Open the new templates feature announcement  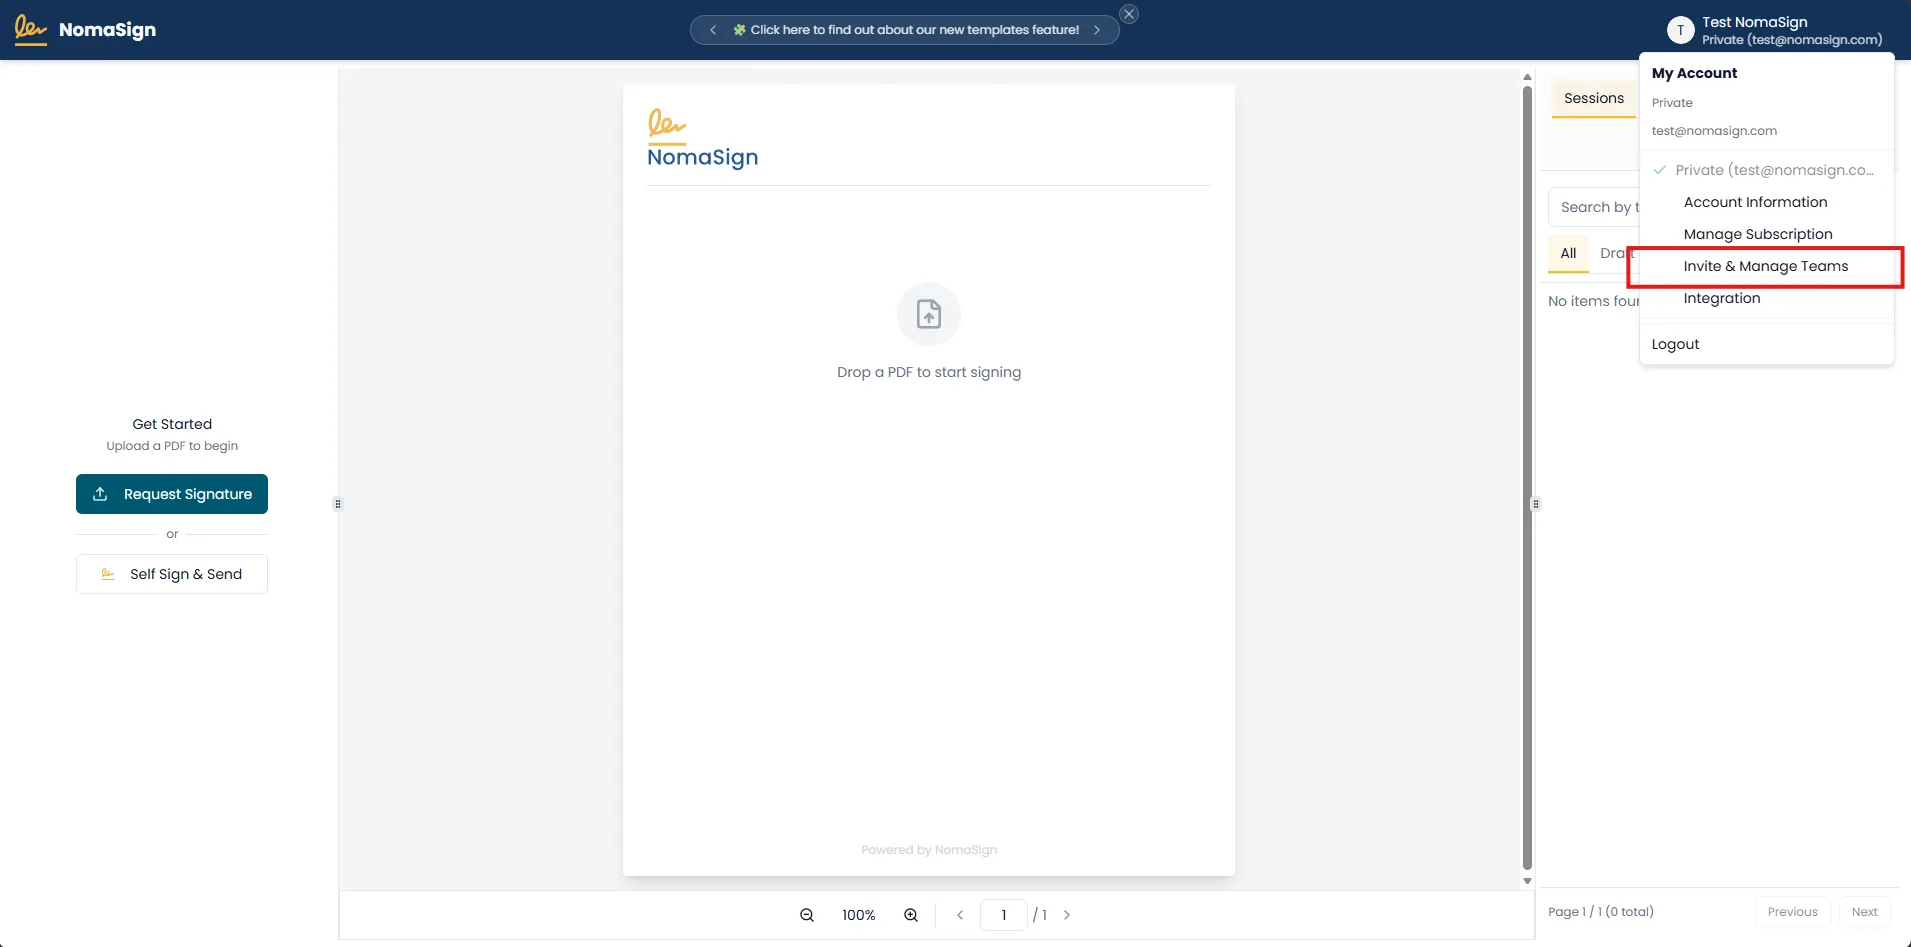click(906, 30)
